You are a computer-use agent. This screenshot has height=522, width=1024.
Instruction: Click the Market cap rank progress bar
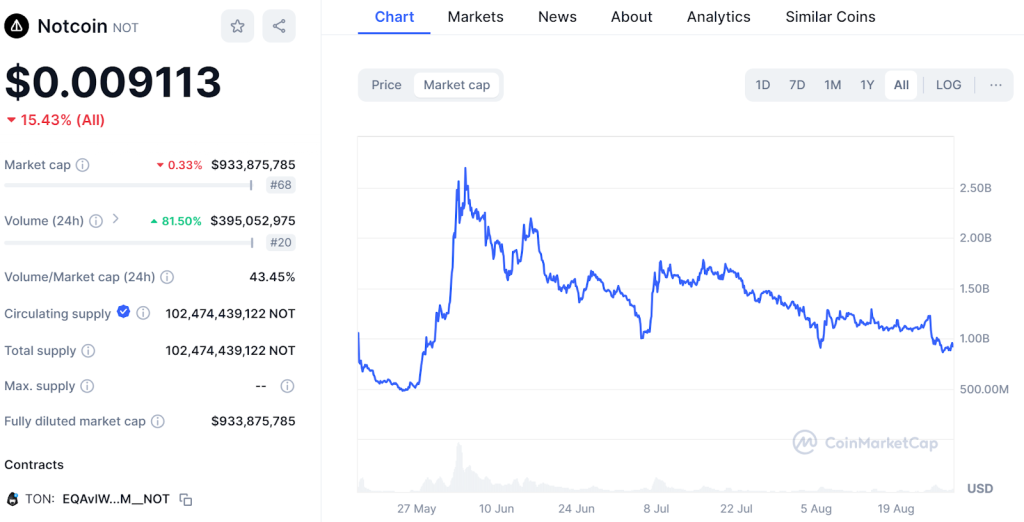128,185
